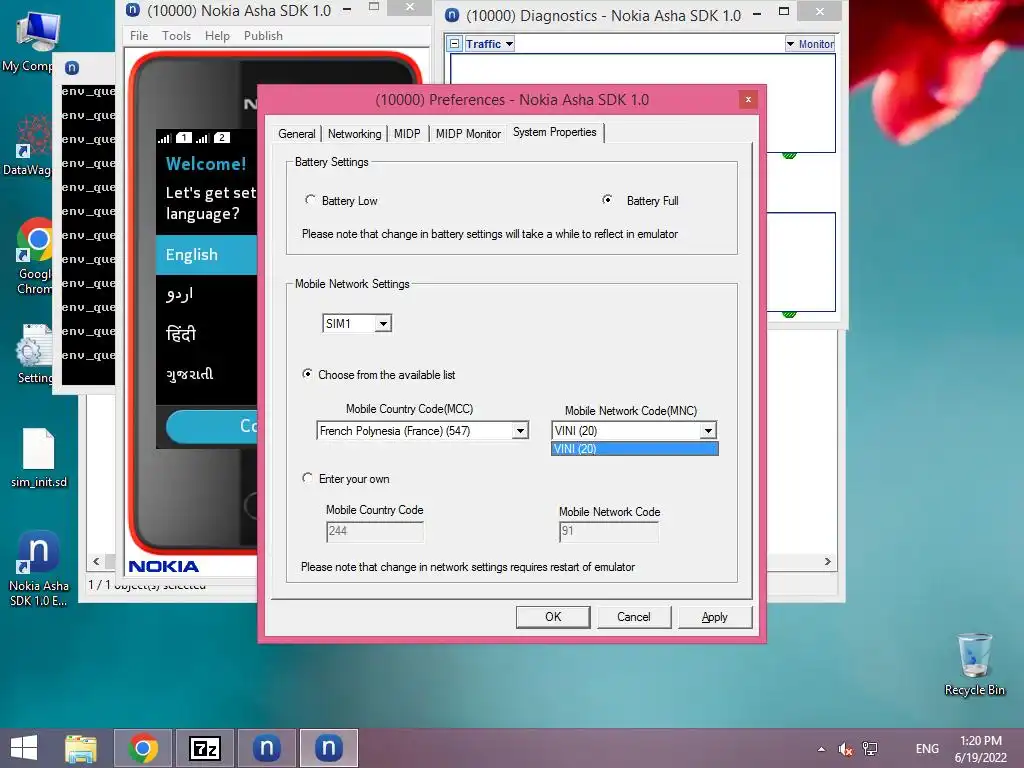Click taskbar clock showing 1:20 PM
The image size is (1024, 768).
pos(980,749)
